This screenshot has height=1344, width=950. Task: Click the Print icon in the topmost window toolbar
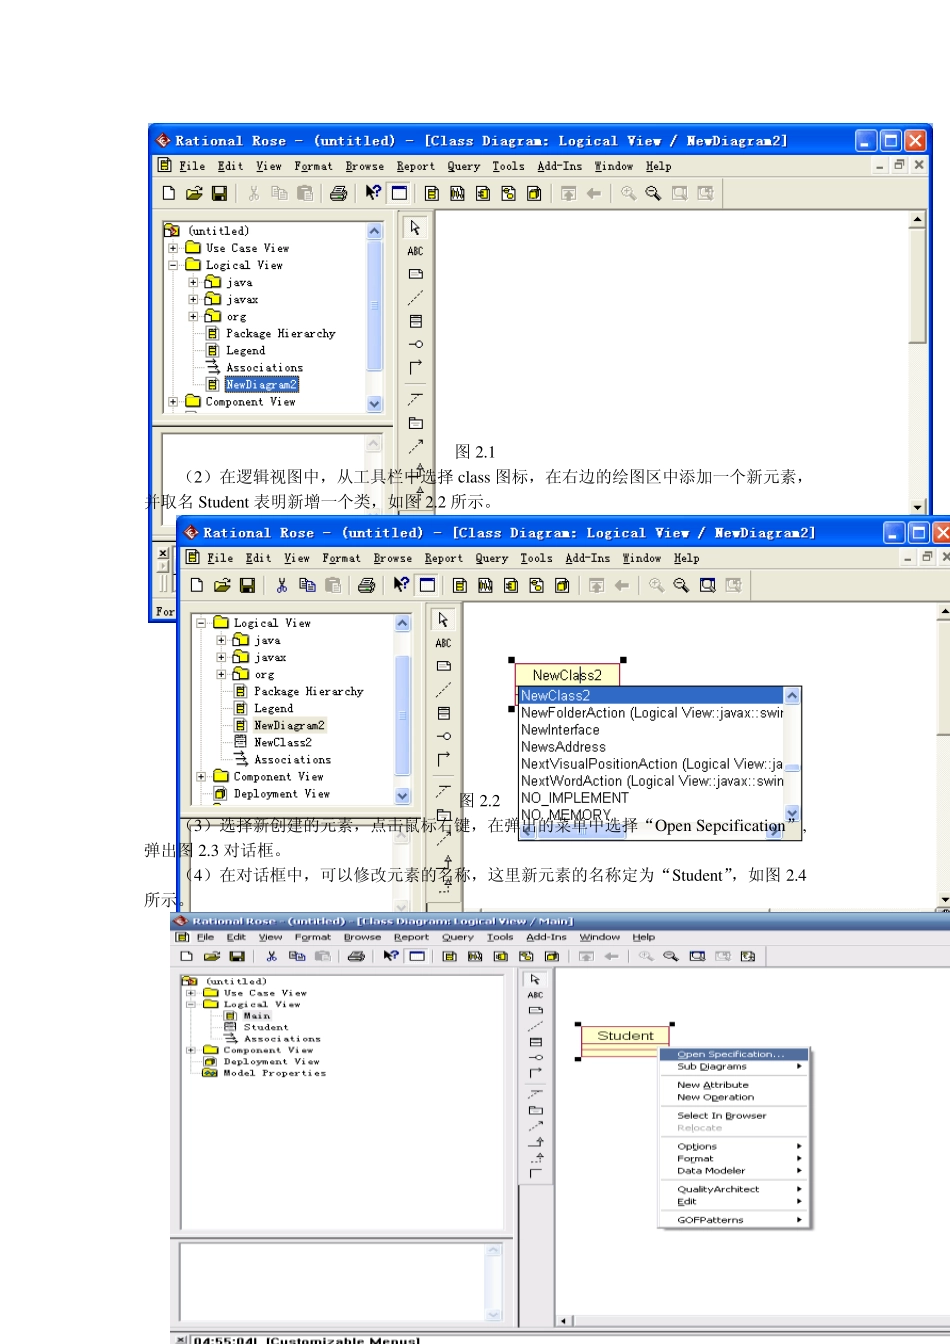click(x=338, y=193)
